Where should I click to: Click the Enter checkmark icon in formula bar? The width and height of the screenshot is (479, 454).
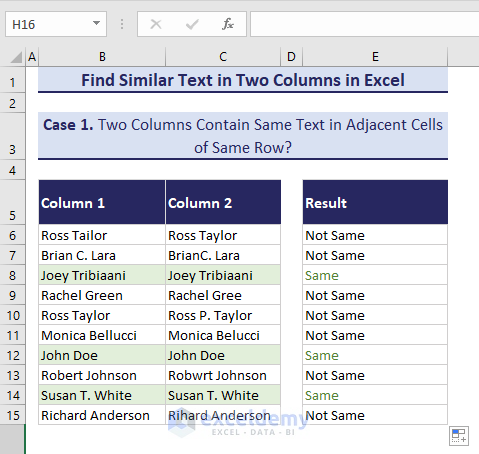pyautogui.click(x=192, y=24)
